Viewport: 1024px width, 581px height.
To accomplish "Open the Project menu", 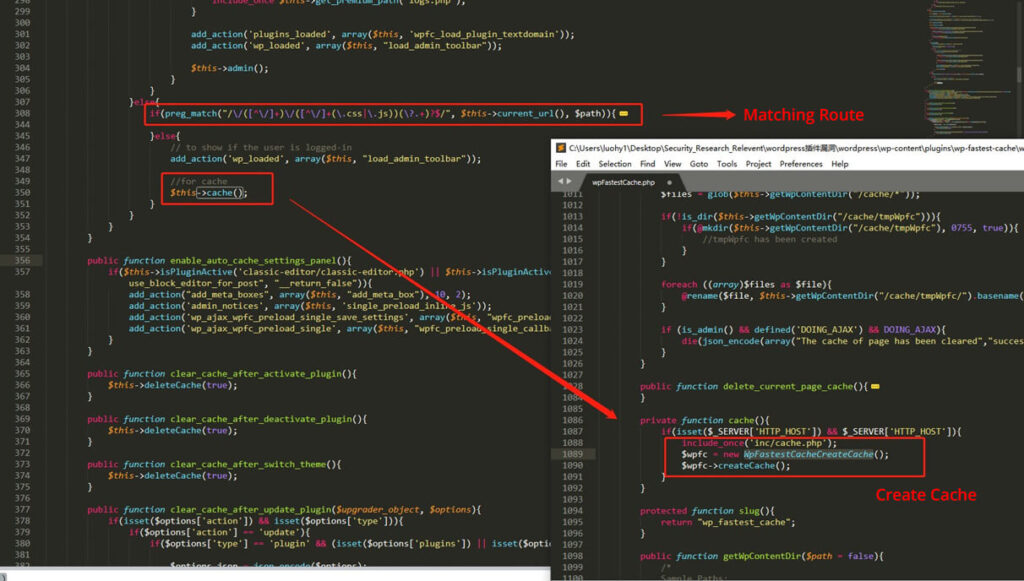I will click(x=758, y=164).
